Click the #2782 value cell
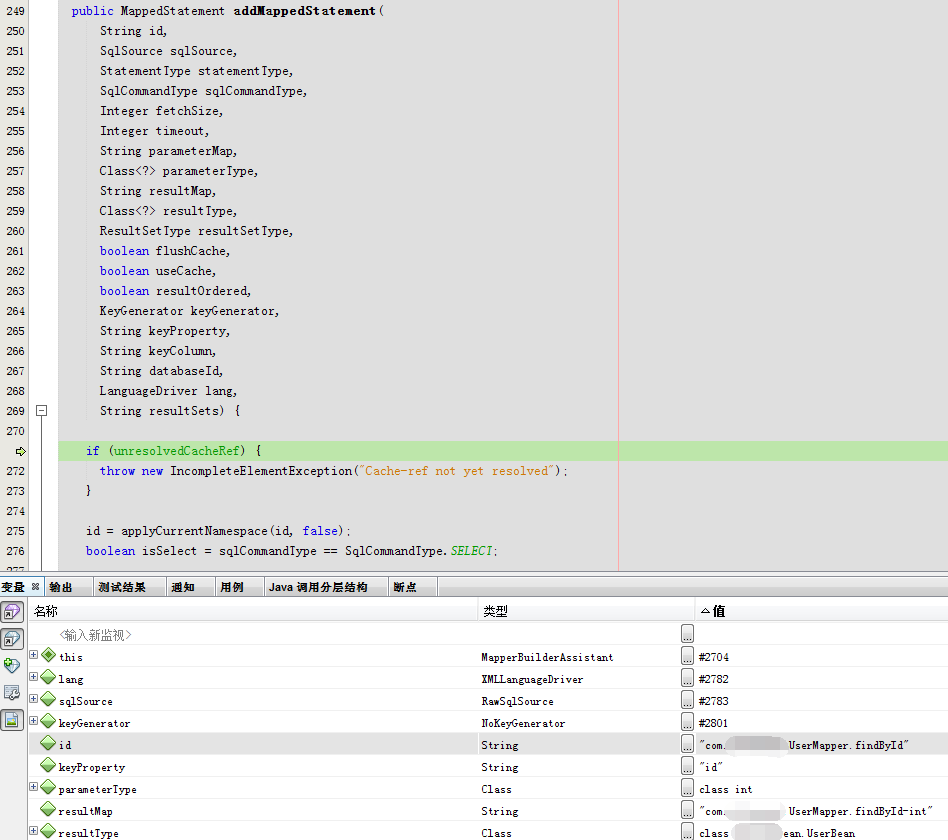This screenshot has height=840, width=948. [x=713, y=679]
